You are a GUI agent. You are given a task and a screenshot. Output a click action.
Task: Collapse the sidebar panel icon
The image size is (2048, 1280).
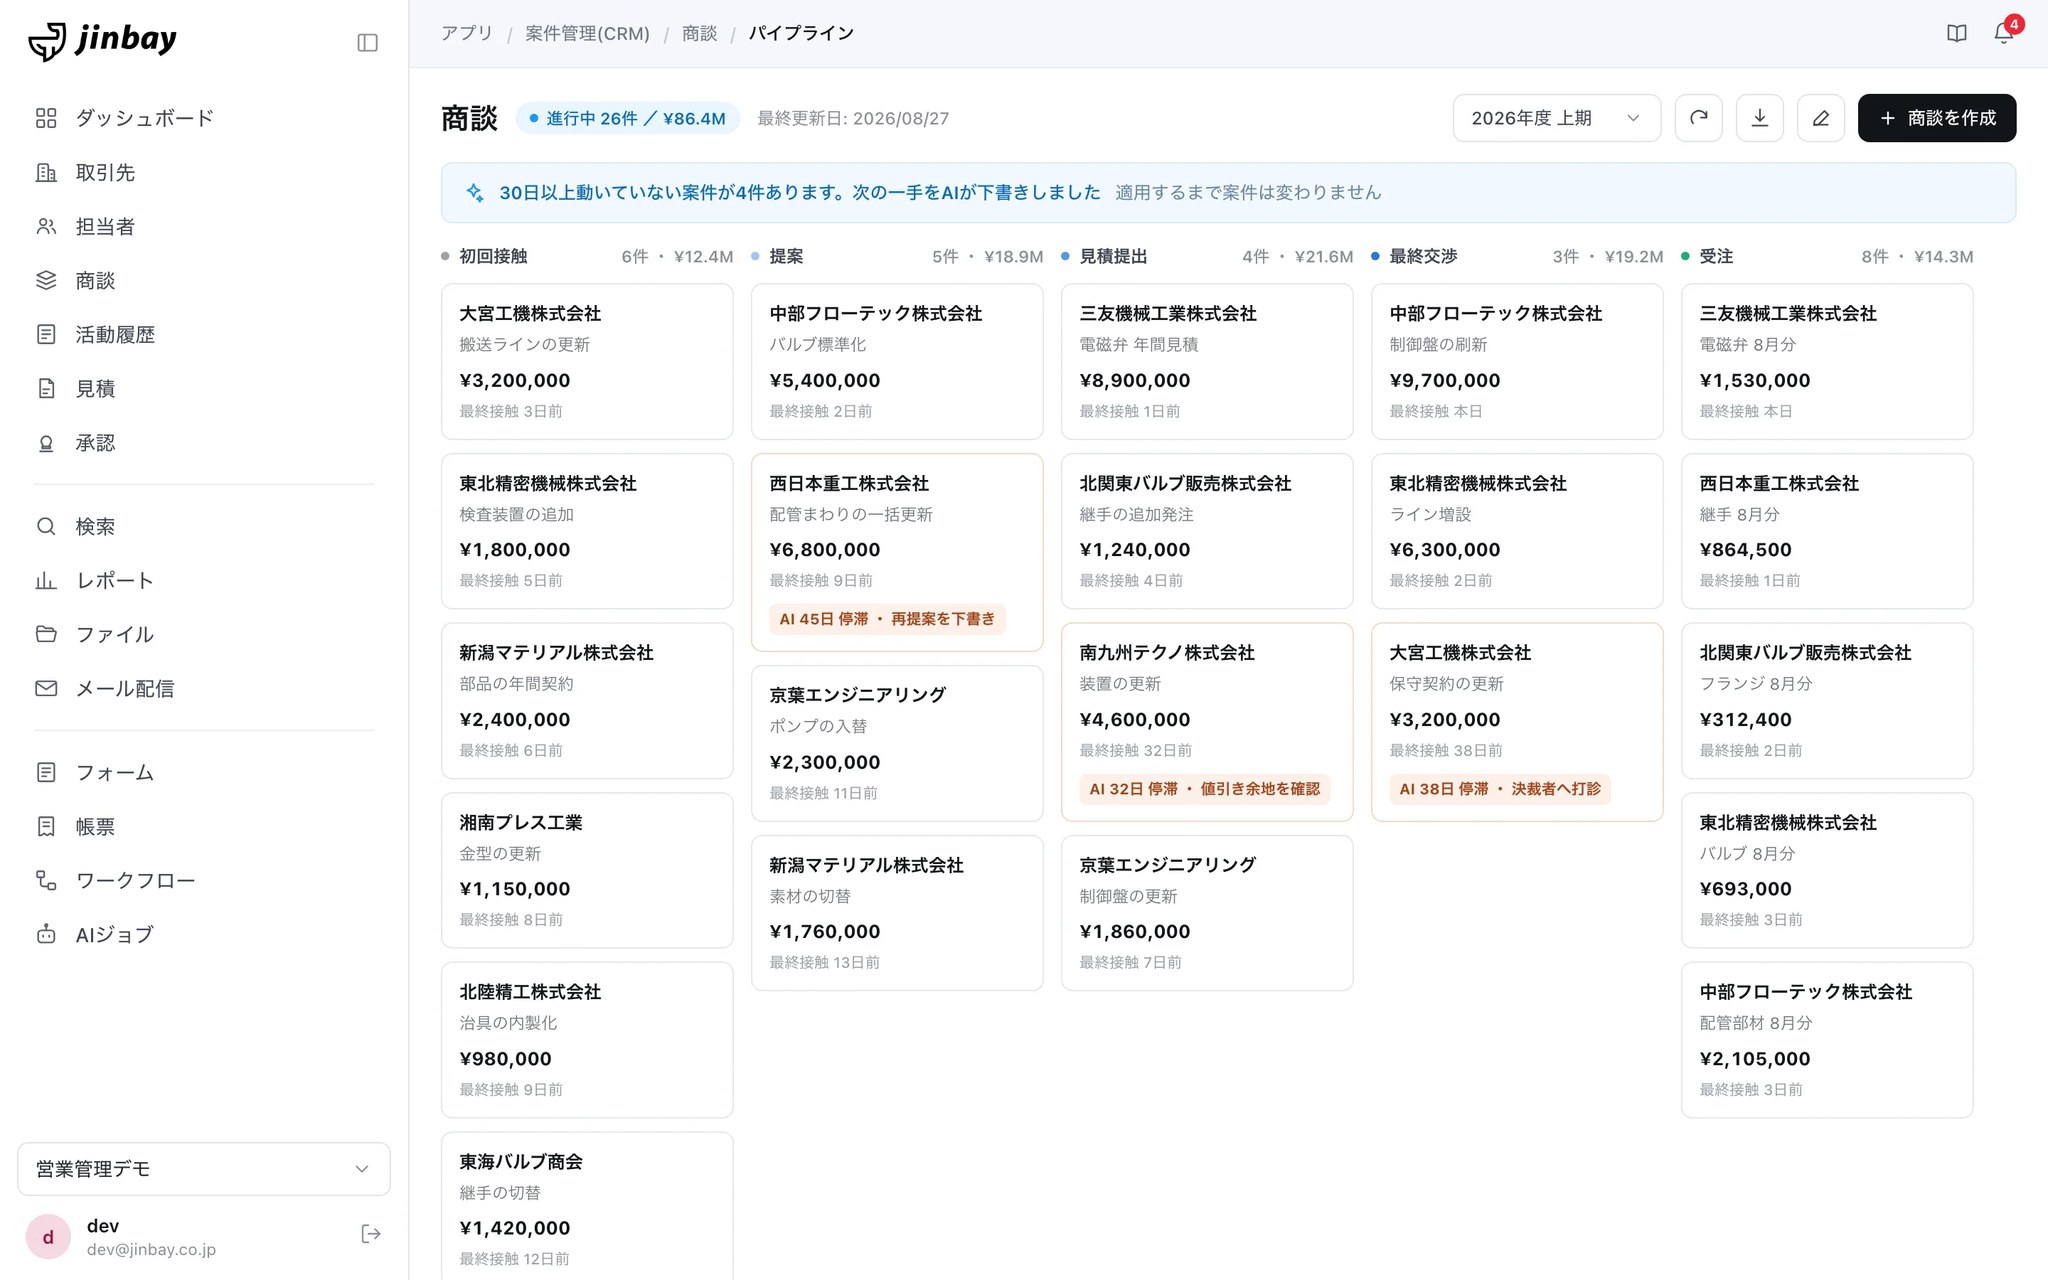[x=367, y=42]
